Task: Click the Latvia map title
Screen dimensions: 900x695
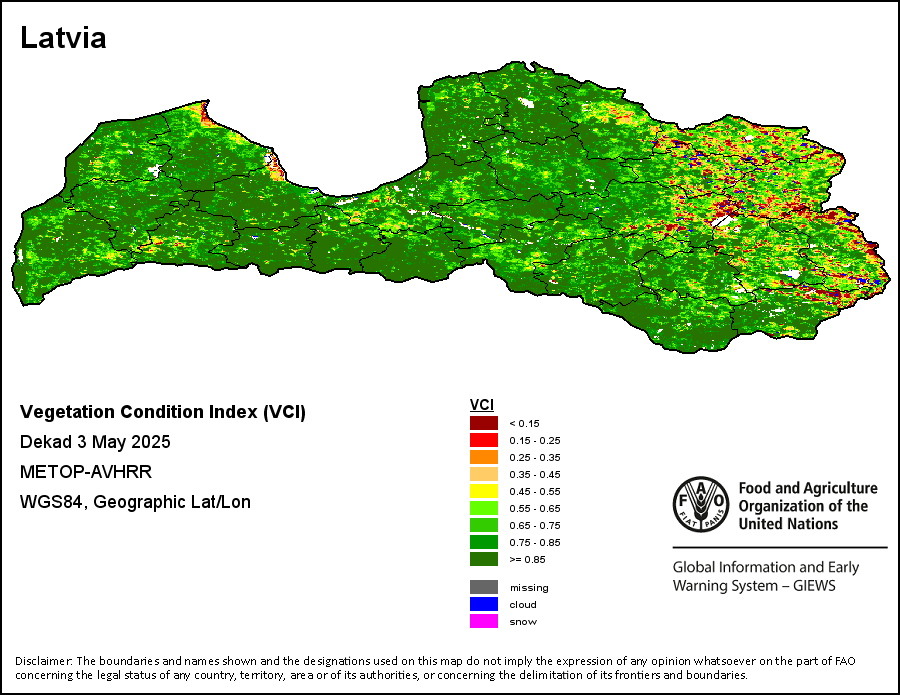Action: click(x=63, y=38)
